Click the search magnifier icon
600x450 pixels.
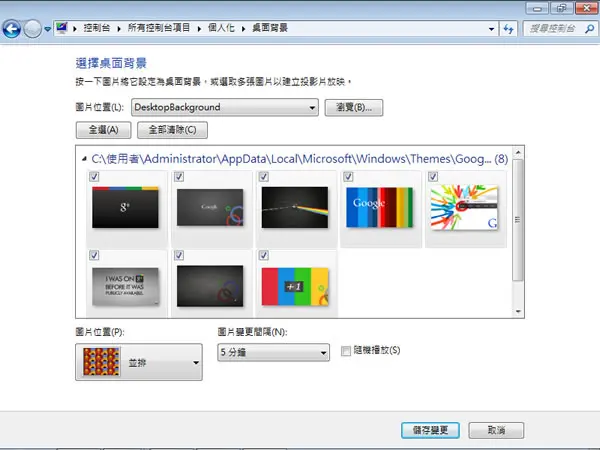590,29
